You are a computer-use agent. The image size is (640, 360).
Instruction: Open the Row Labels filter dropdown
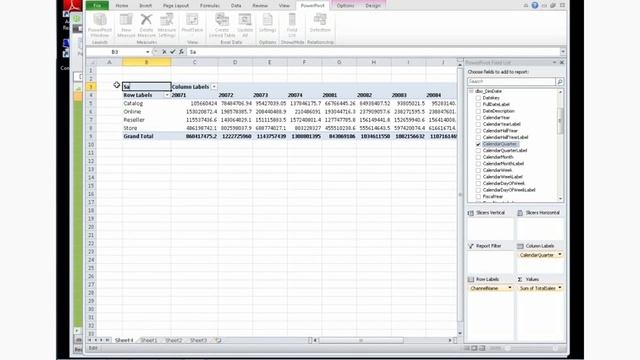(167, 95)
